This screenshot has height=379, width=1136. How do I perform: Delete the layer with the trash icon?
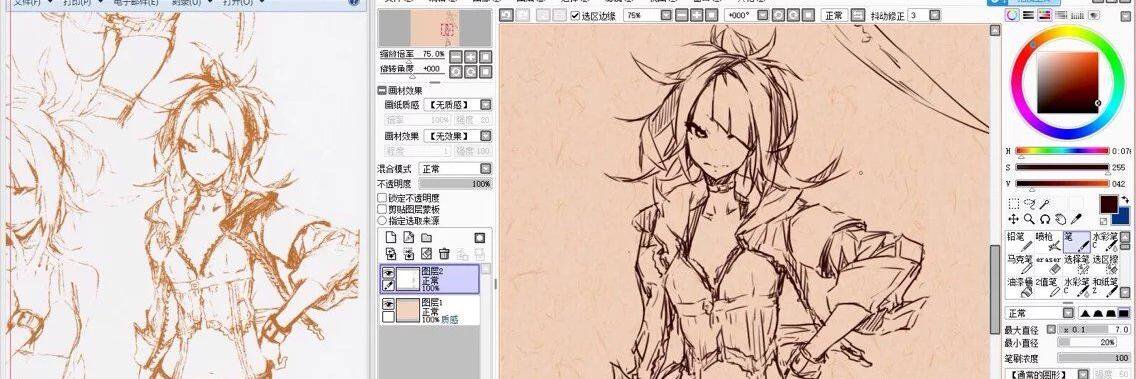coord(444,254)
